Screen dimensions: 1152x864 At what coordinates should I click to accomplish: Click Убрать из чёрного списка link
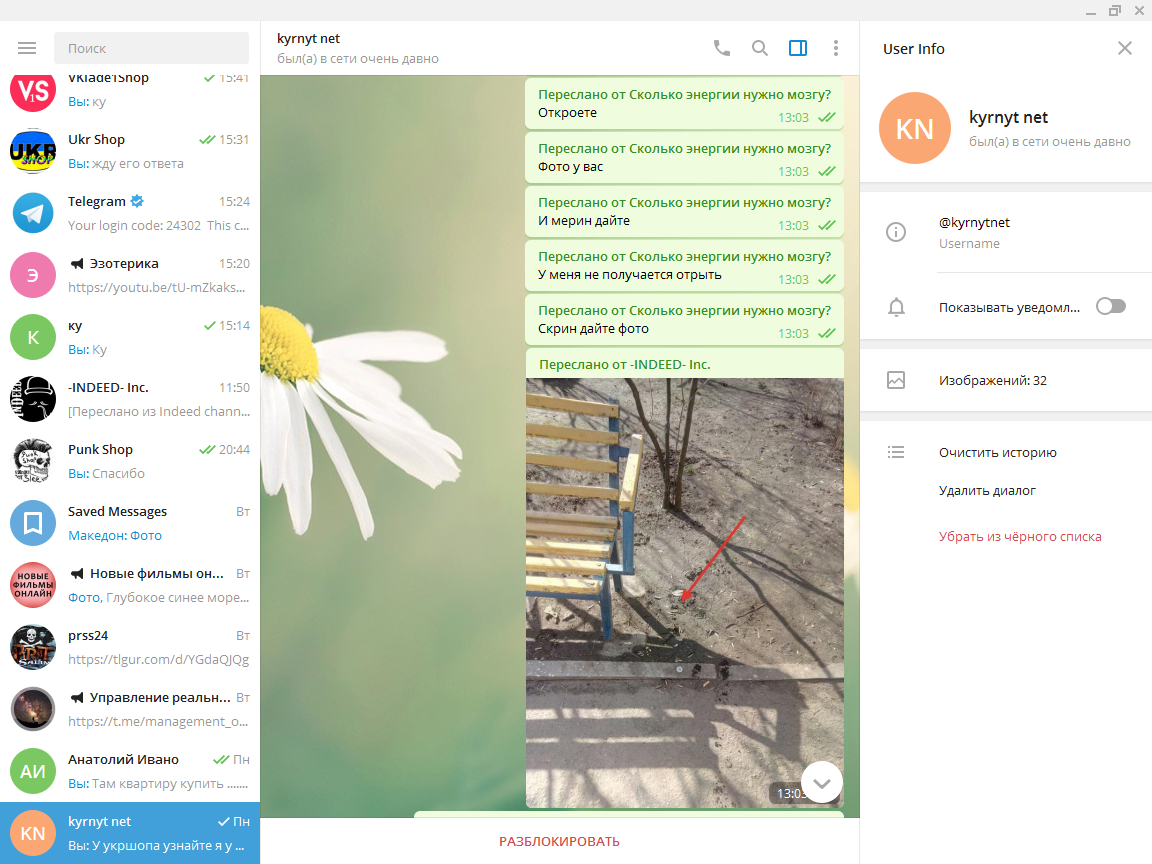tap(1019, 537)
